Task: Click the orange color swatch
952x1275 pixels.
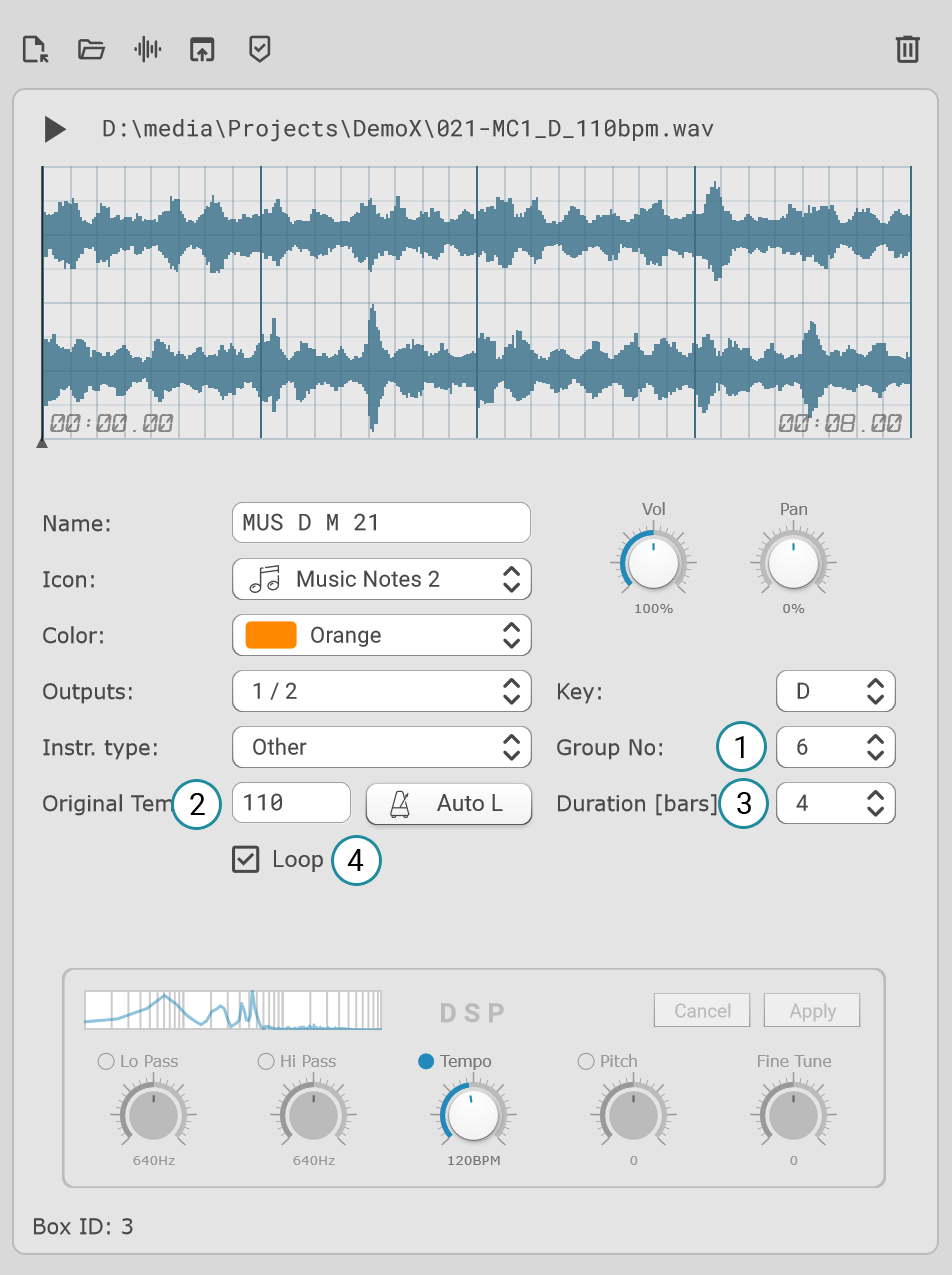Action: tap(271, 635)
